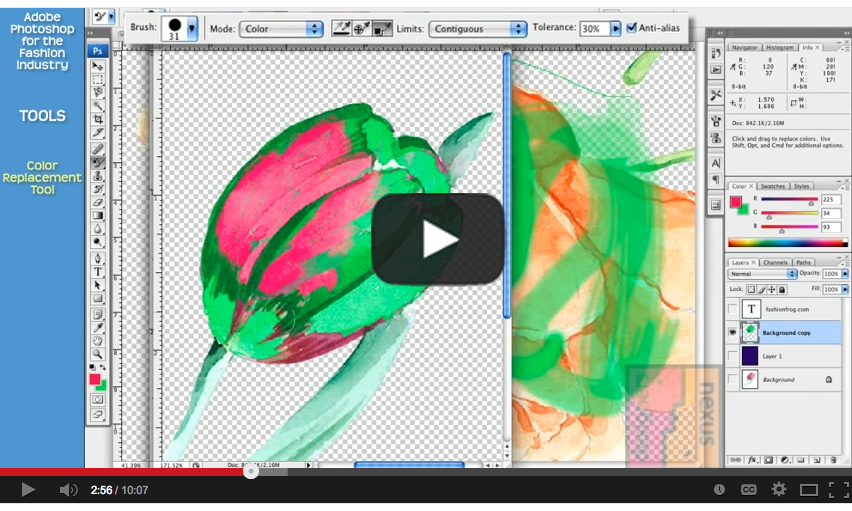Mute the video with speaker icon
Screen dimensions: 852x511
point(68,490)
